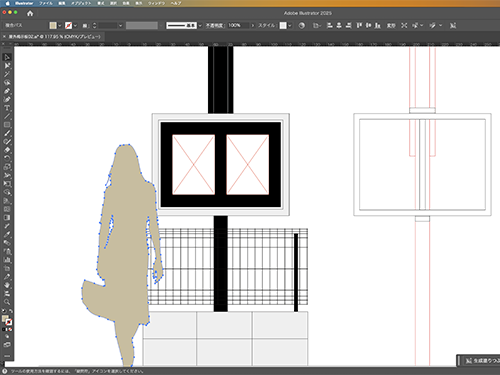Open Select Similar Objects dropdown arrow
The height and width of the screenshot is (375, 500).
[422, 25]
